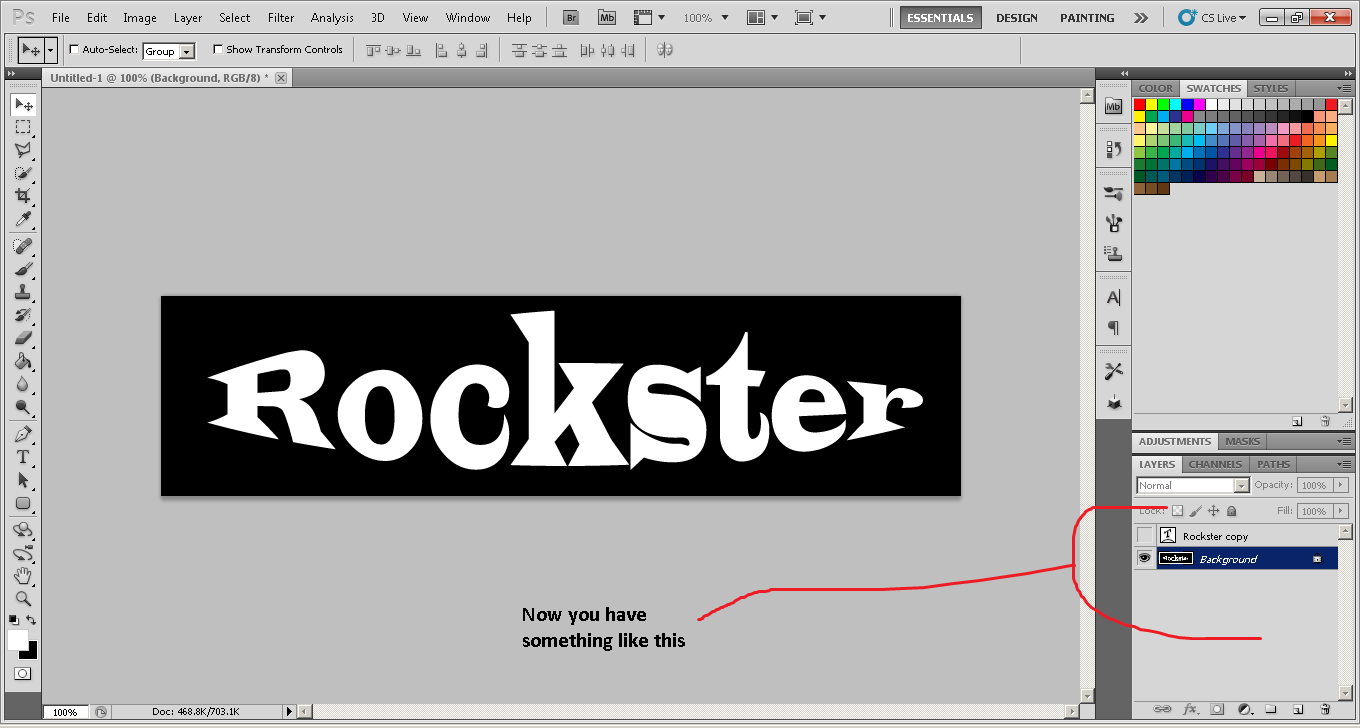
Task: Enable the Auto-Select checkbox
Action: [x=73, y=48]
